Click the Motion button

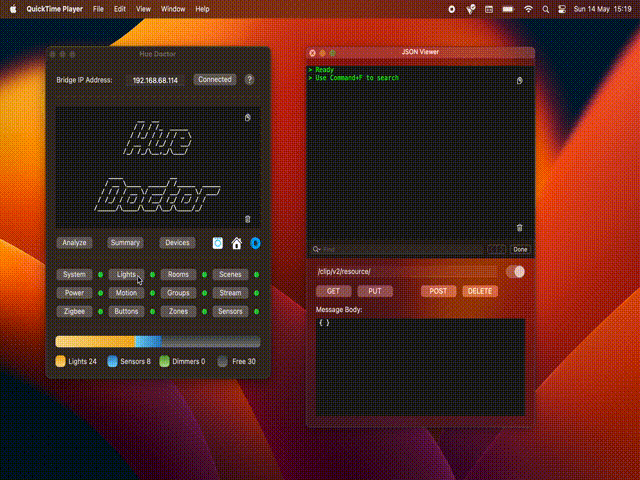126,293
